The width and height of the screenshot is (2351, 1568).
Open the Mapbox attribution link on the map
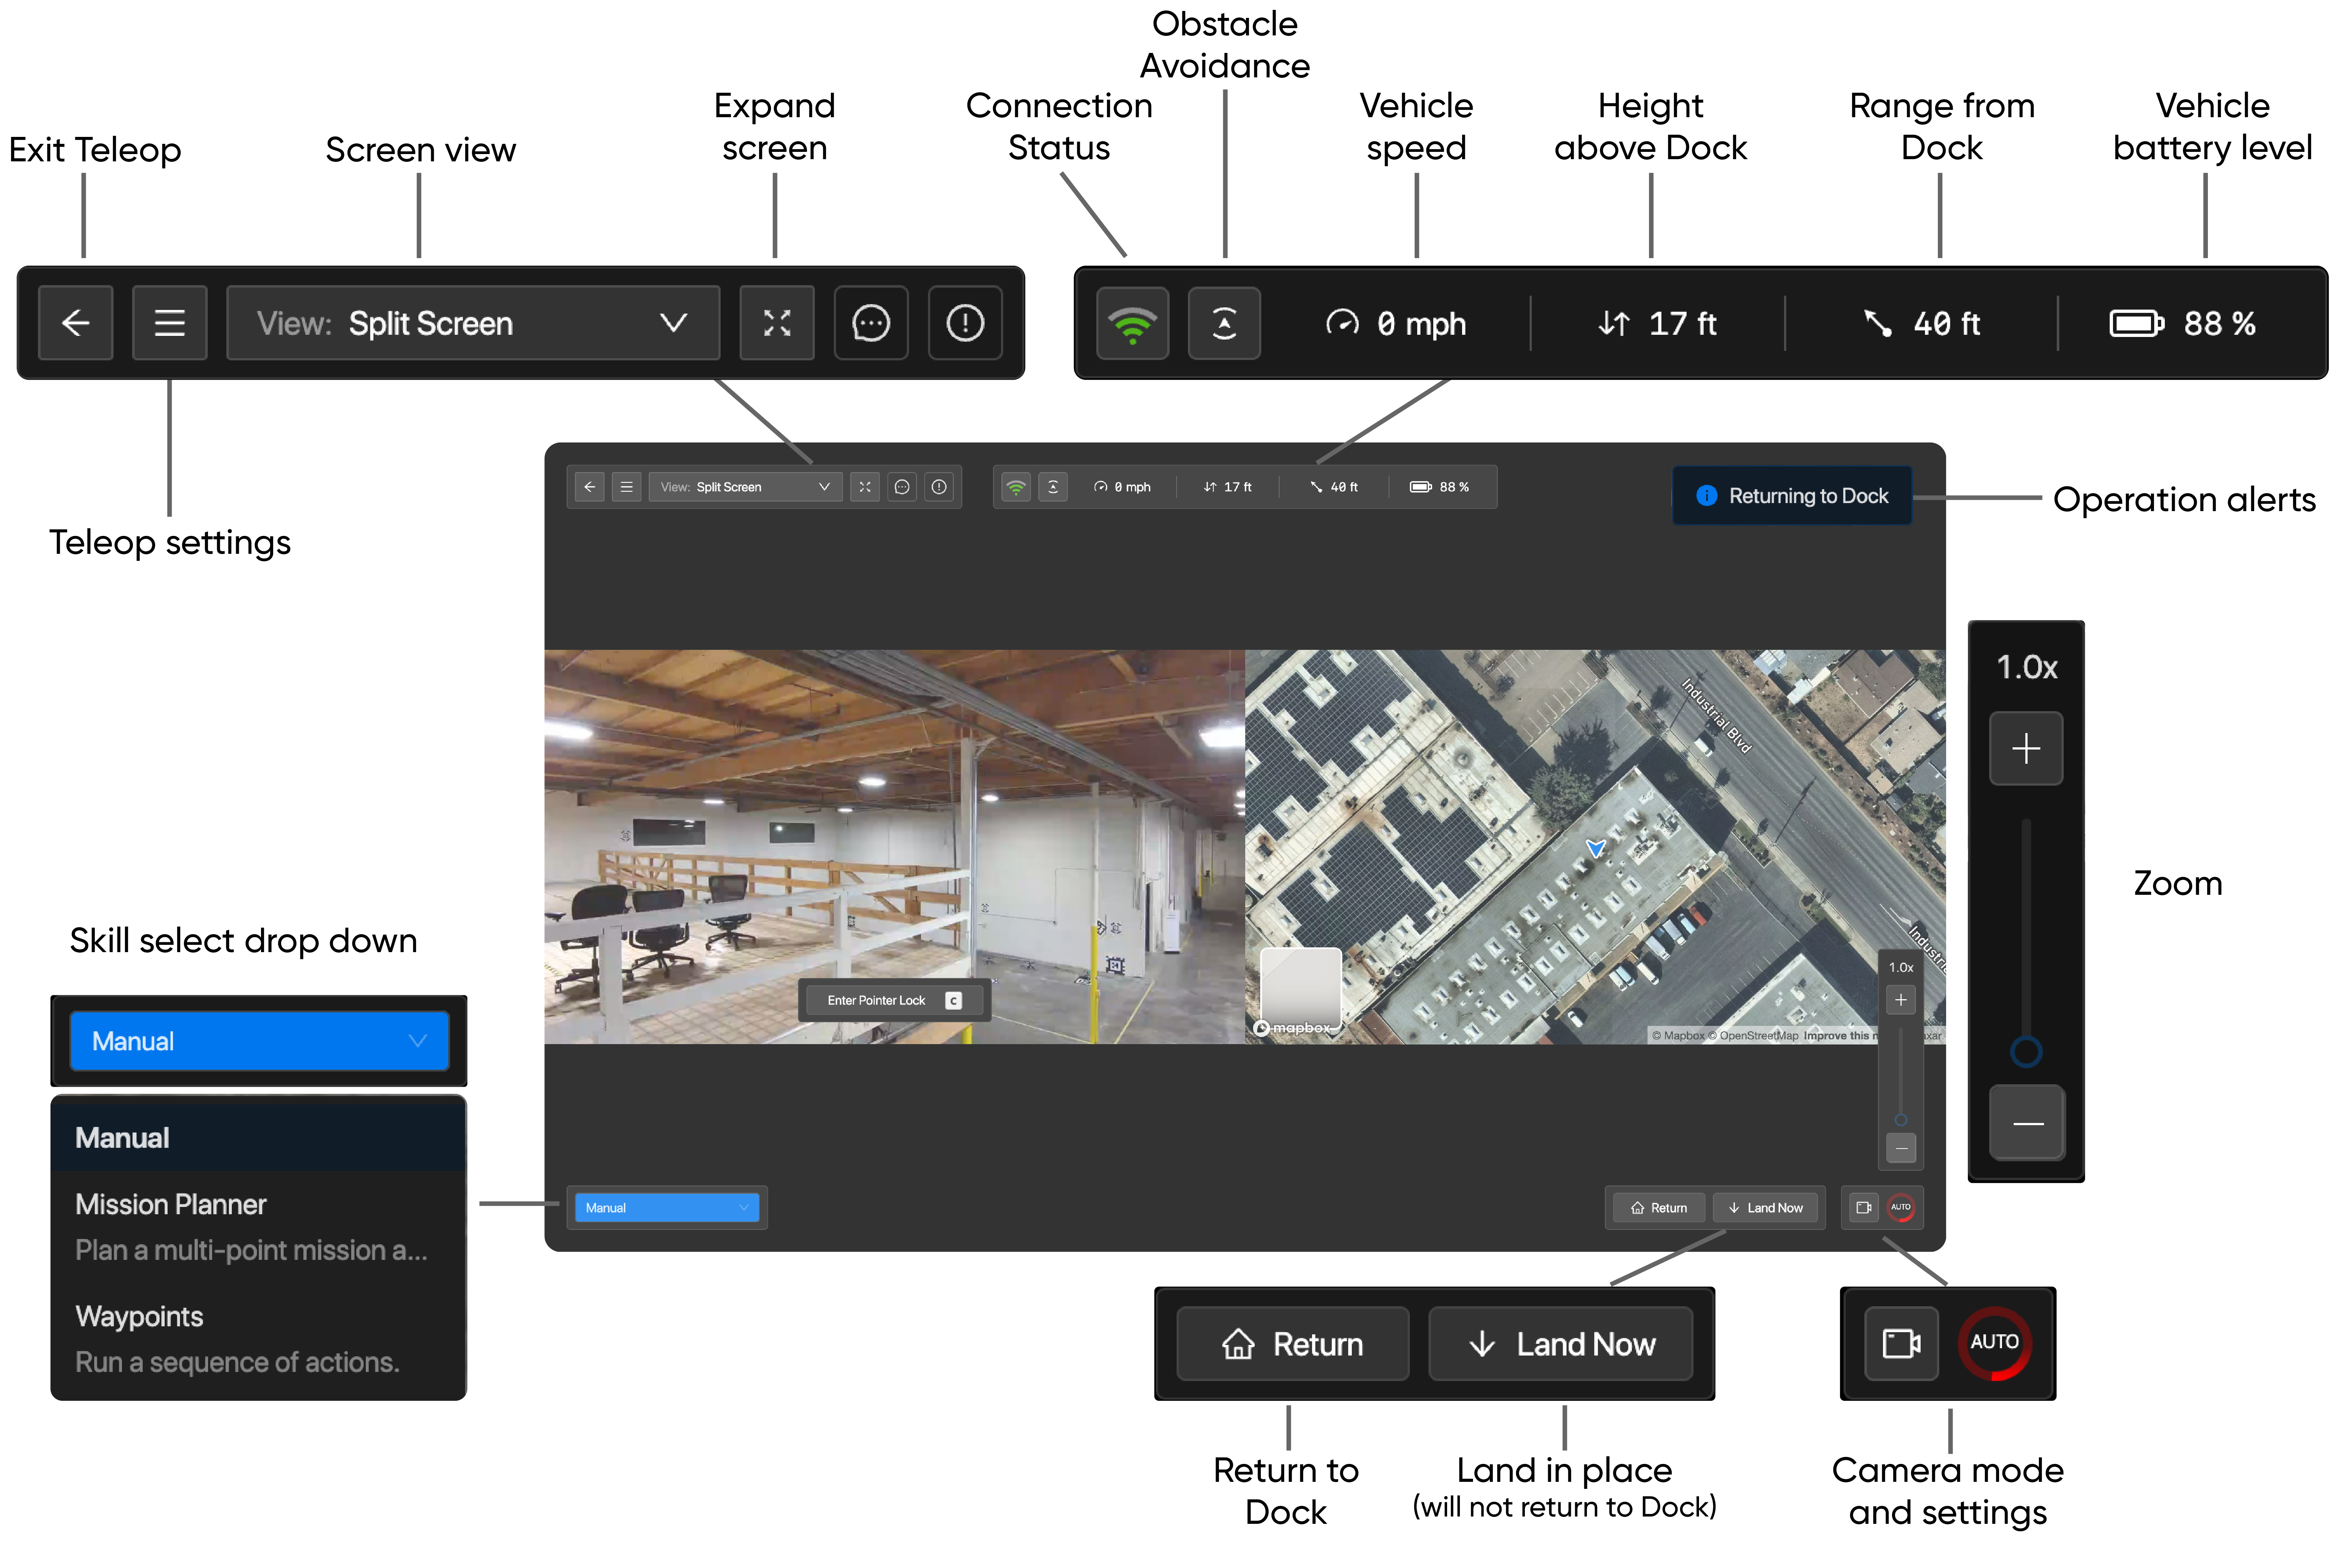(1678, 1036)
